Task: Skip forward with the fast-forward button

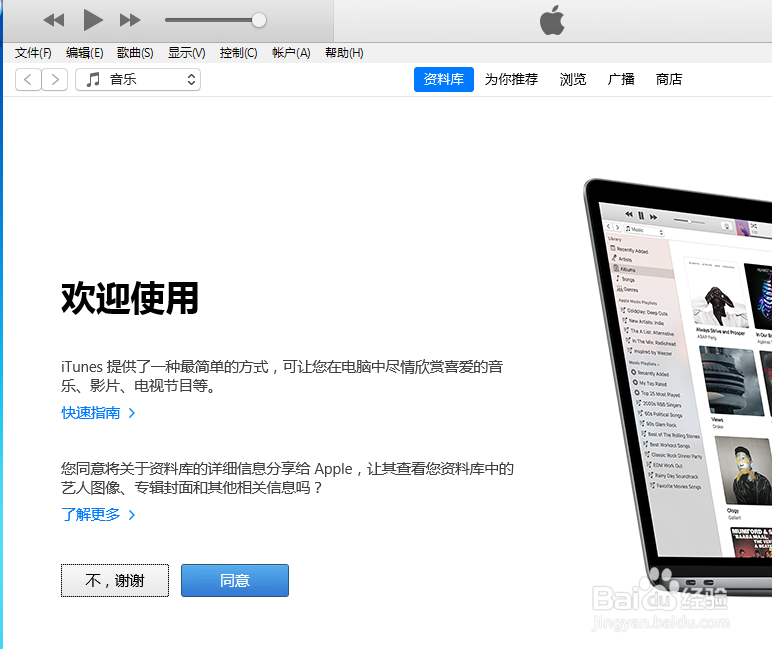Action: (130, 20)
